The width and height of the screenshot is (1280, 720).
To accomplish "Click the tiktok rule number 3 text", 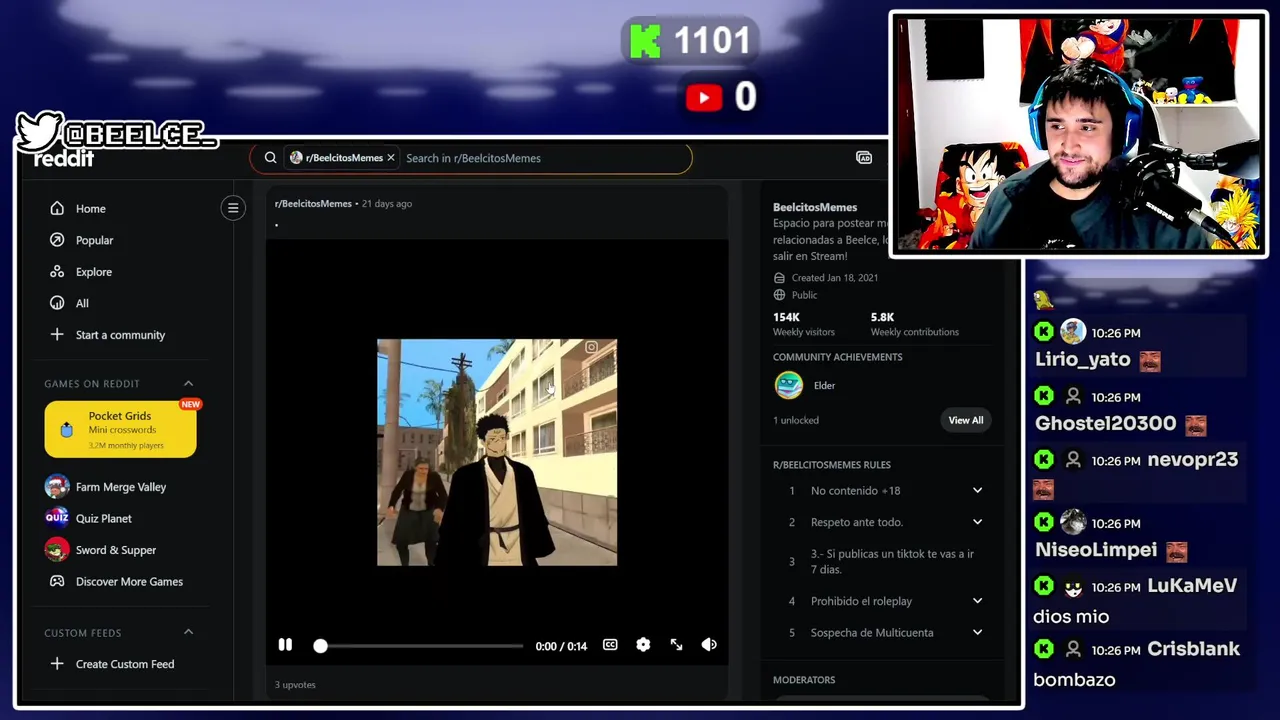I will click(892, 561).
